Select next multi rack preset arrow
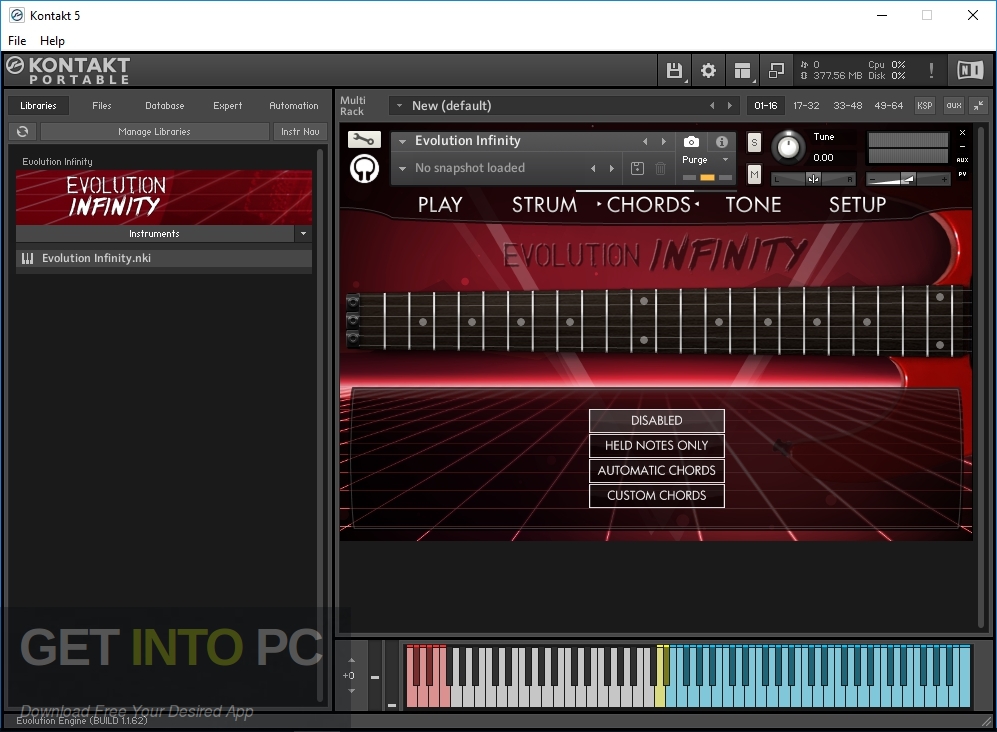Viewport: 997px width, 732px height. [x=729, y=106]
